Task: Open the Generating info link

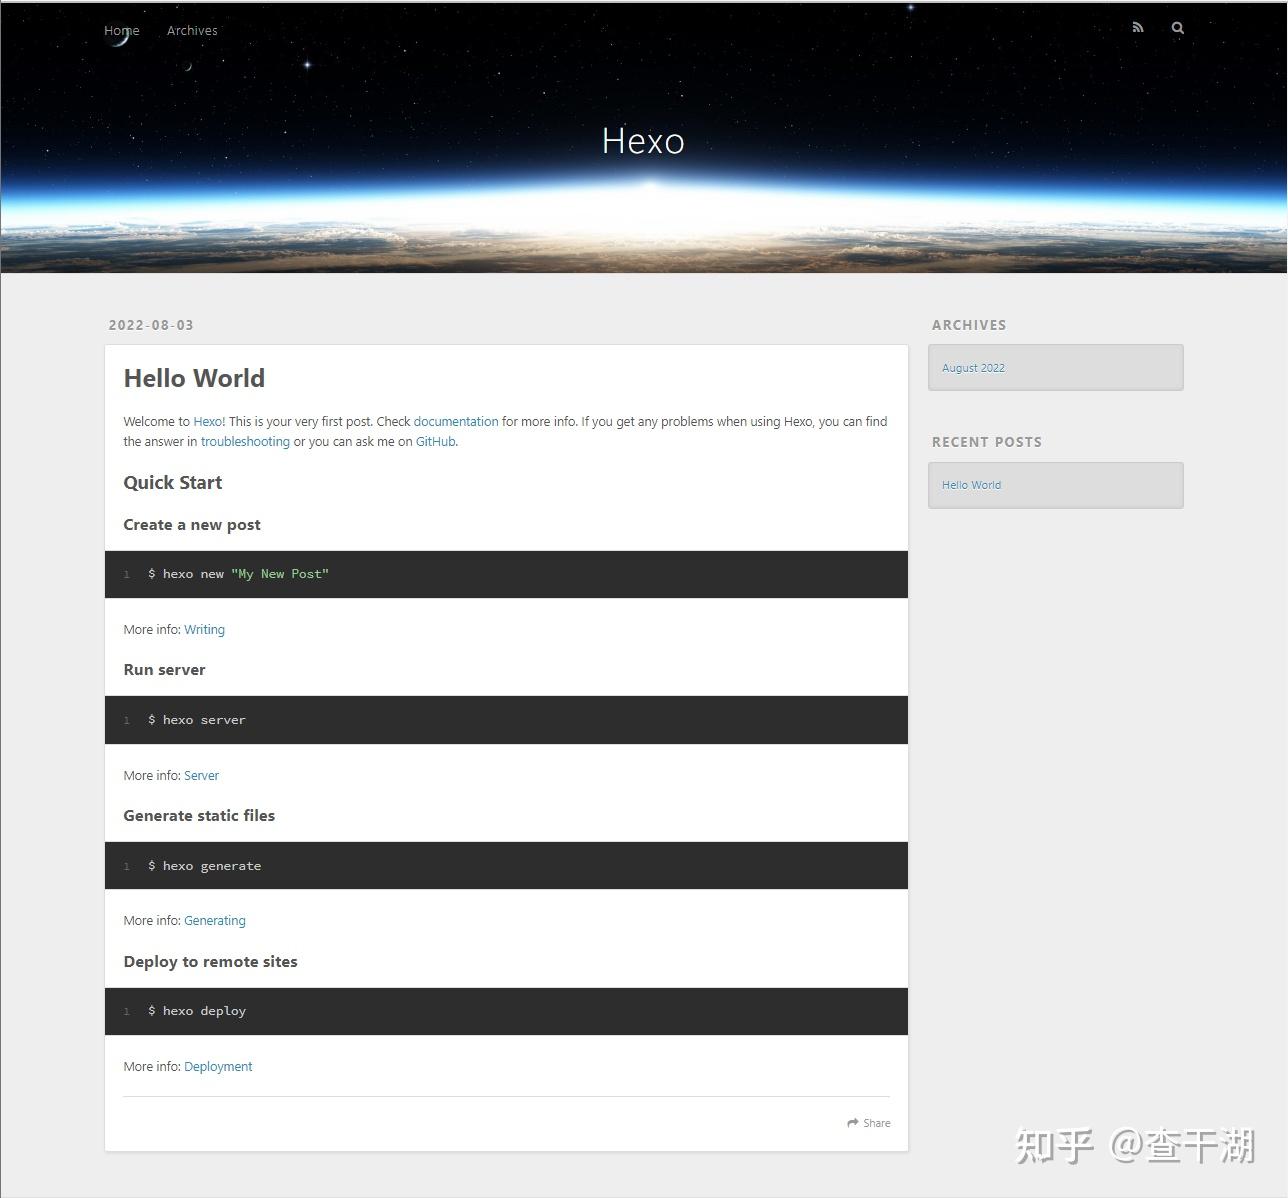Action: point(214,920)
